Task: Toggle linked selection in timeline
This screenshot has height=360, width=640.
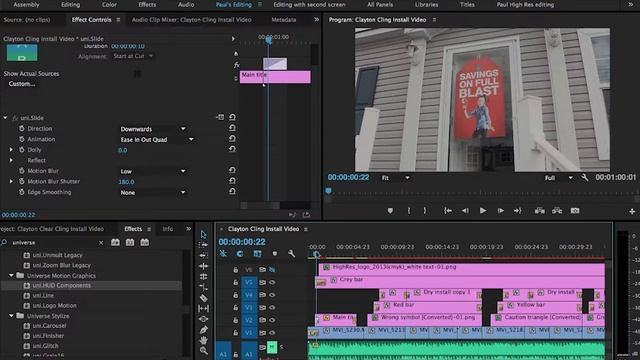Action: [257, 253]
